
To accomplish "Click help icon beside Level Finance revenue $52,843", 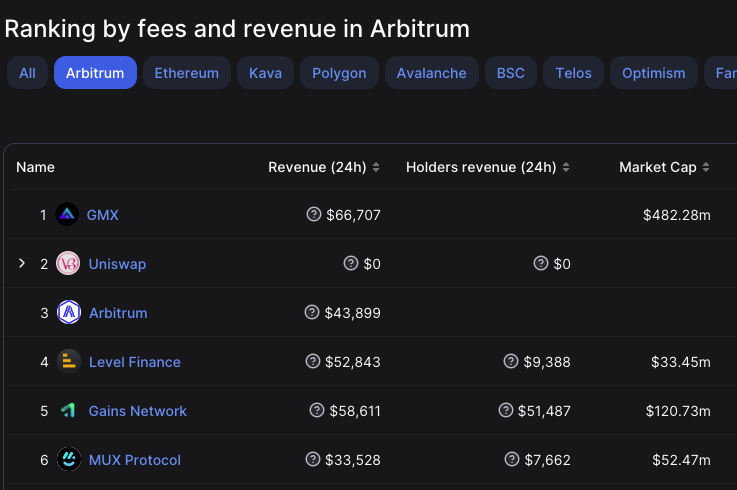I will click(x=313, y=362).
